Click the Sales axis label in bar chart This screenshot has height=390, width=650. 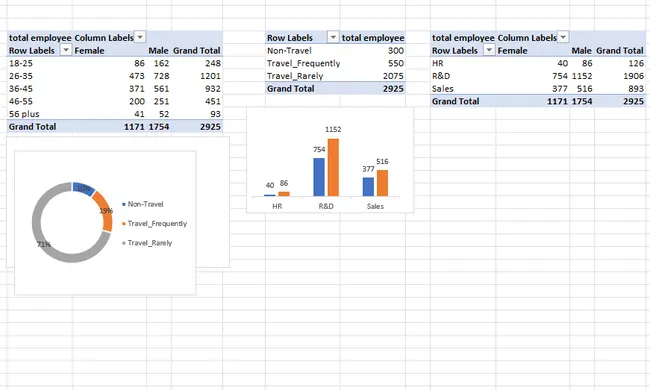pyautogui.click(x=375, y=206)
